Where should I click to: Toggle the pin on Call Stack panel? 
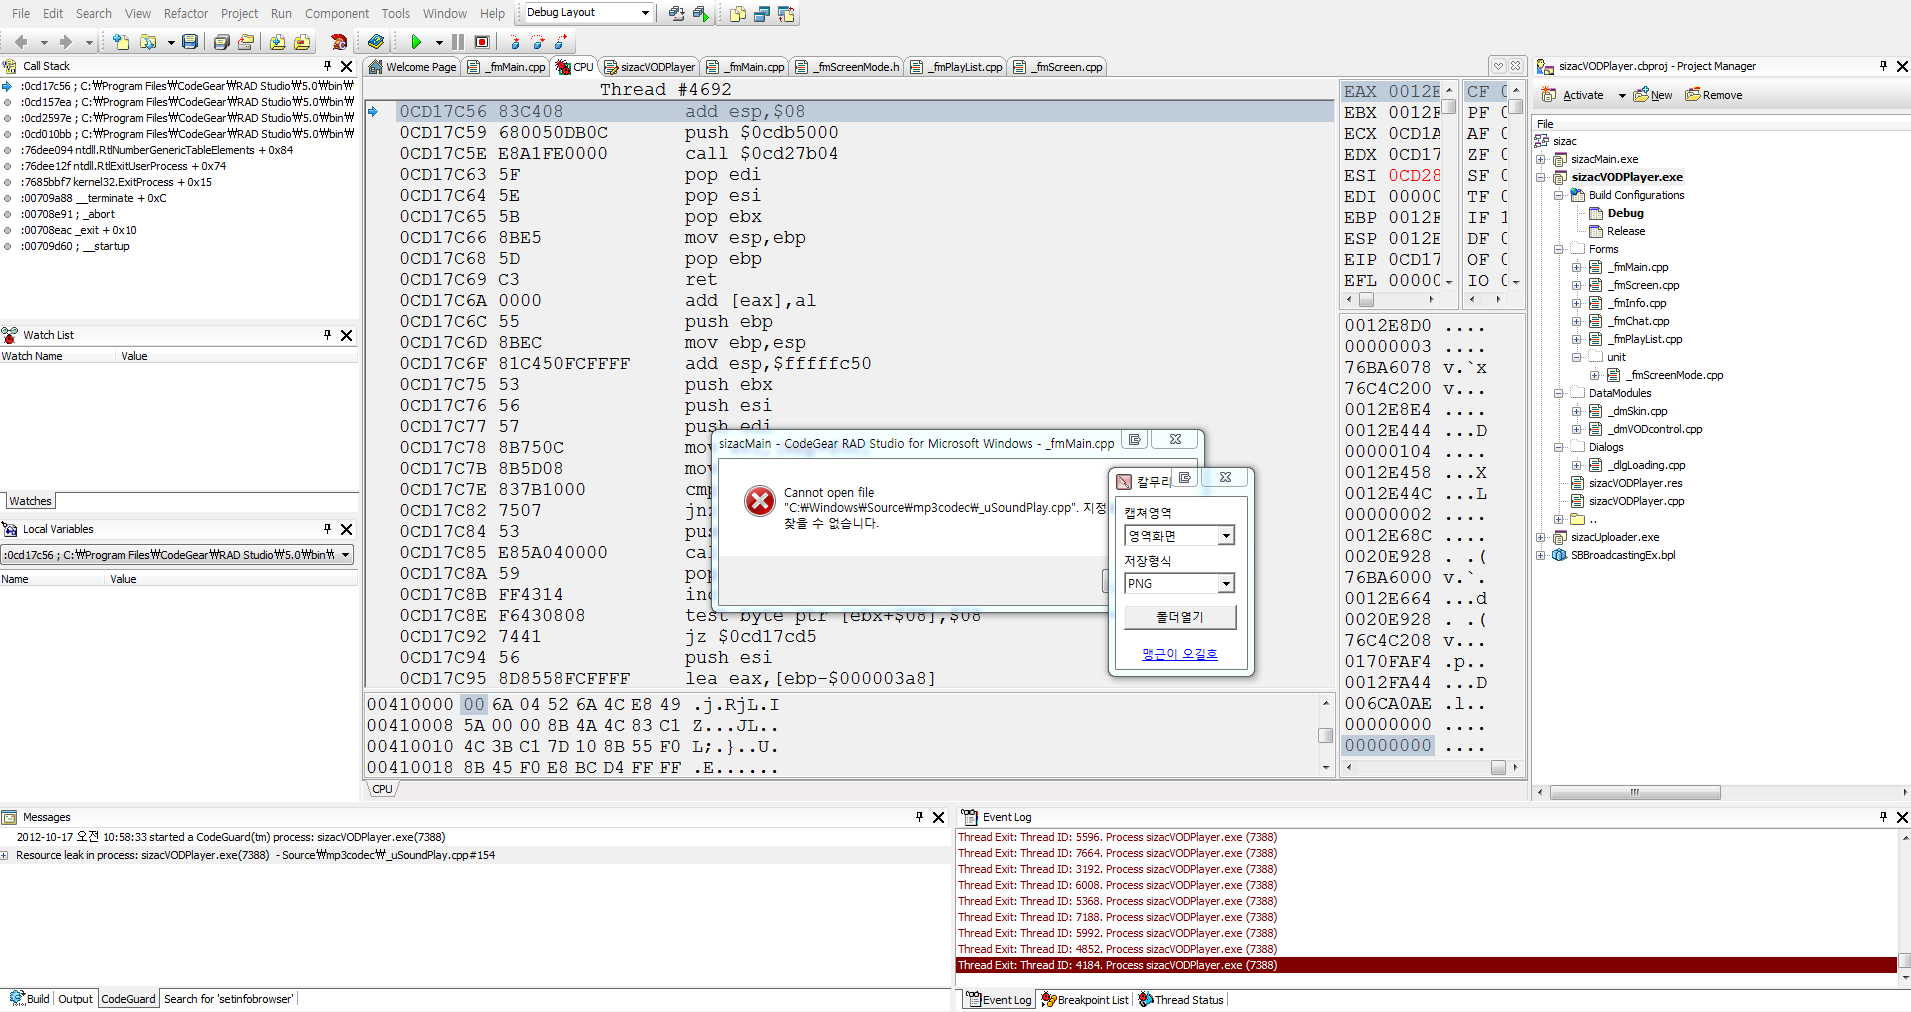327,66
